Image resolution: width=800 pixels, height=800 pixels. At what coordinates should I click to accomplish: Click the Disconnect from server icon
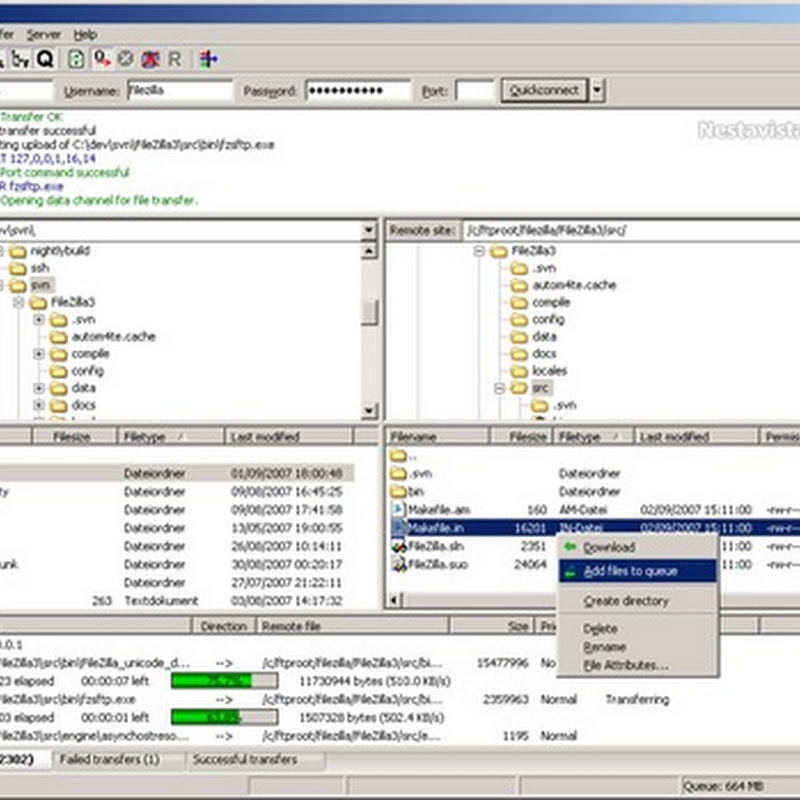(x=150, y=59)
